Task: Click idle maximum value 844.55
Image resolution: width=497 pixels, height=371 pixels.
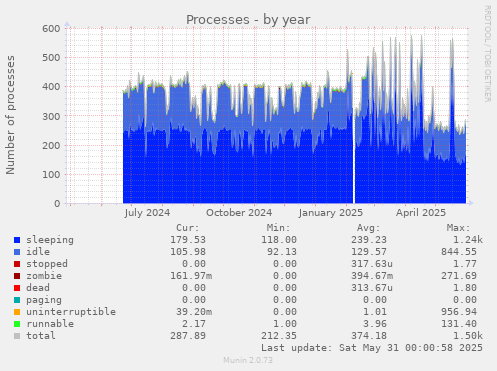Action: click(459, 252)
